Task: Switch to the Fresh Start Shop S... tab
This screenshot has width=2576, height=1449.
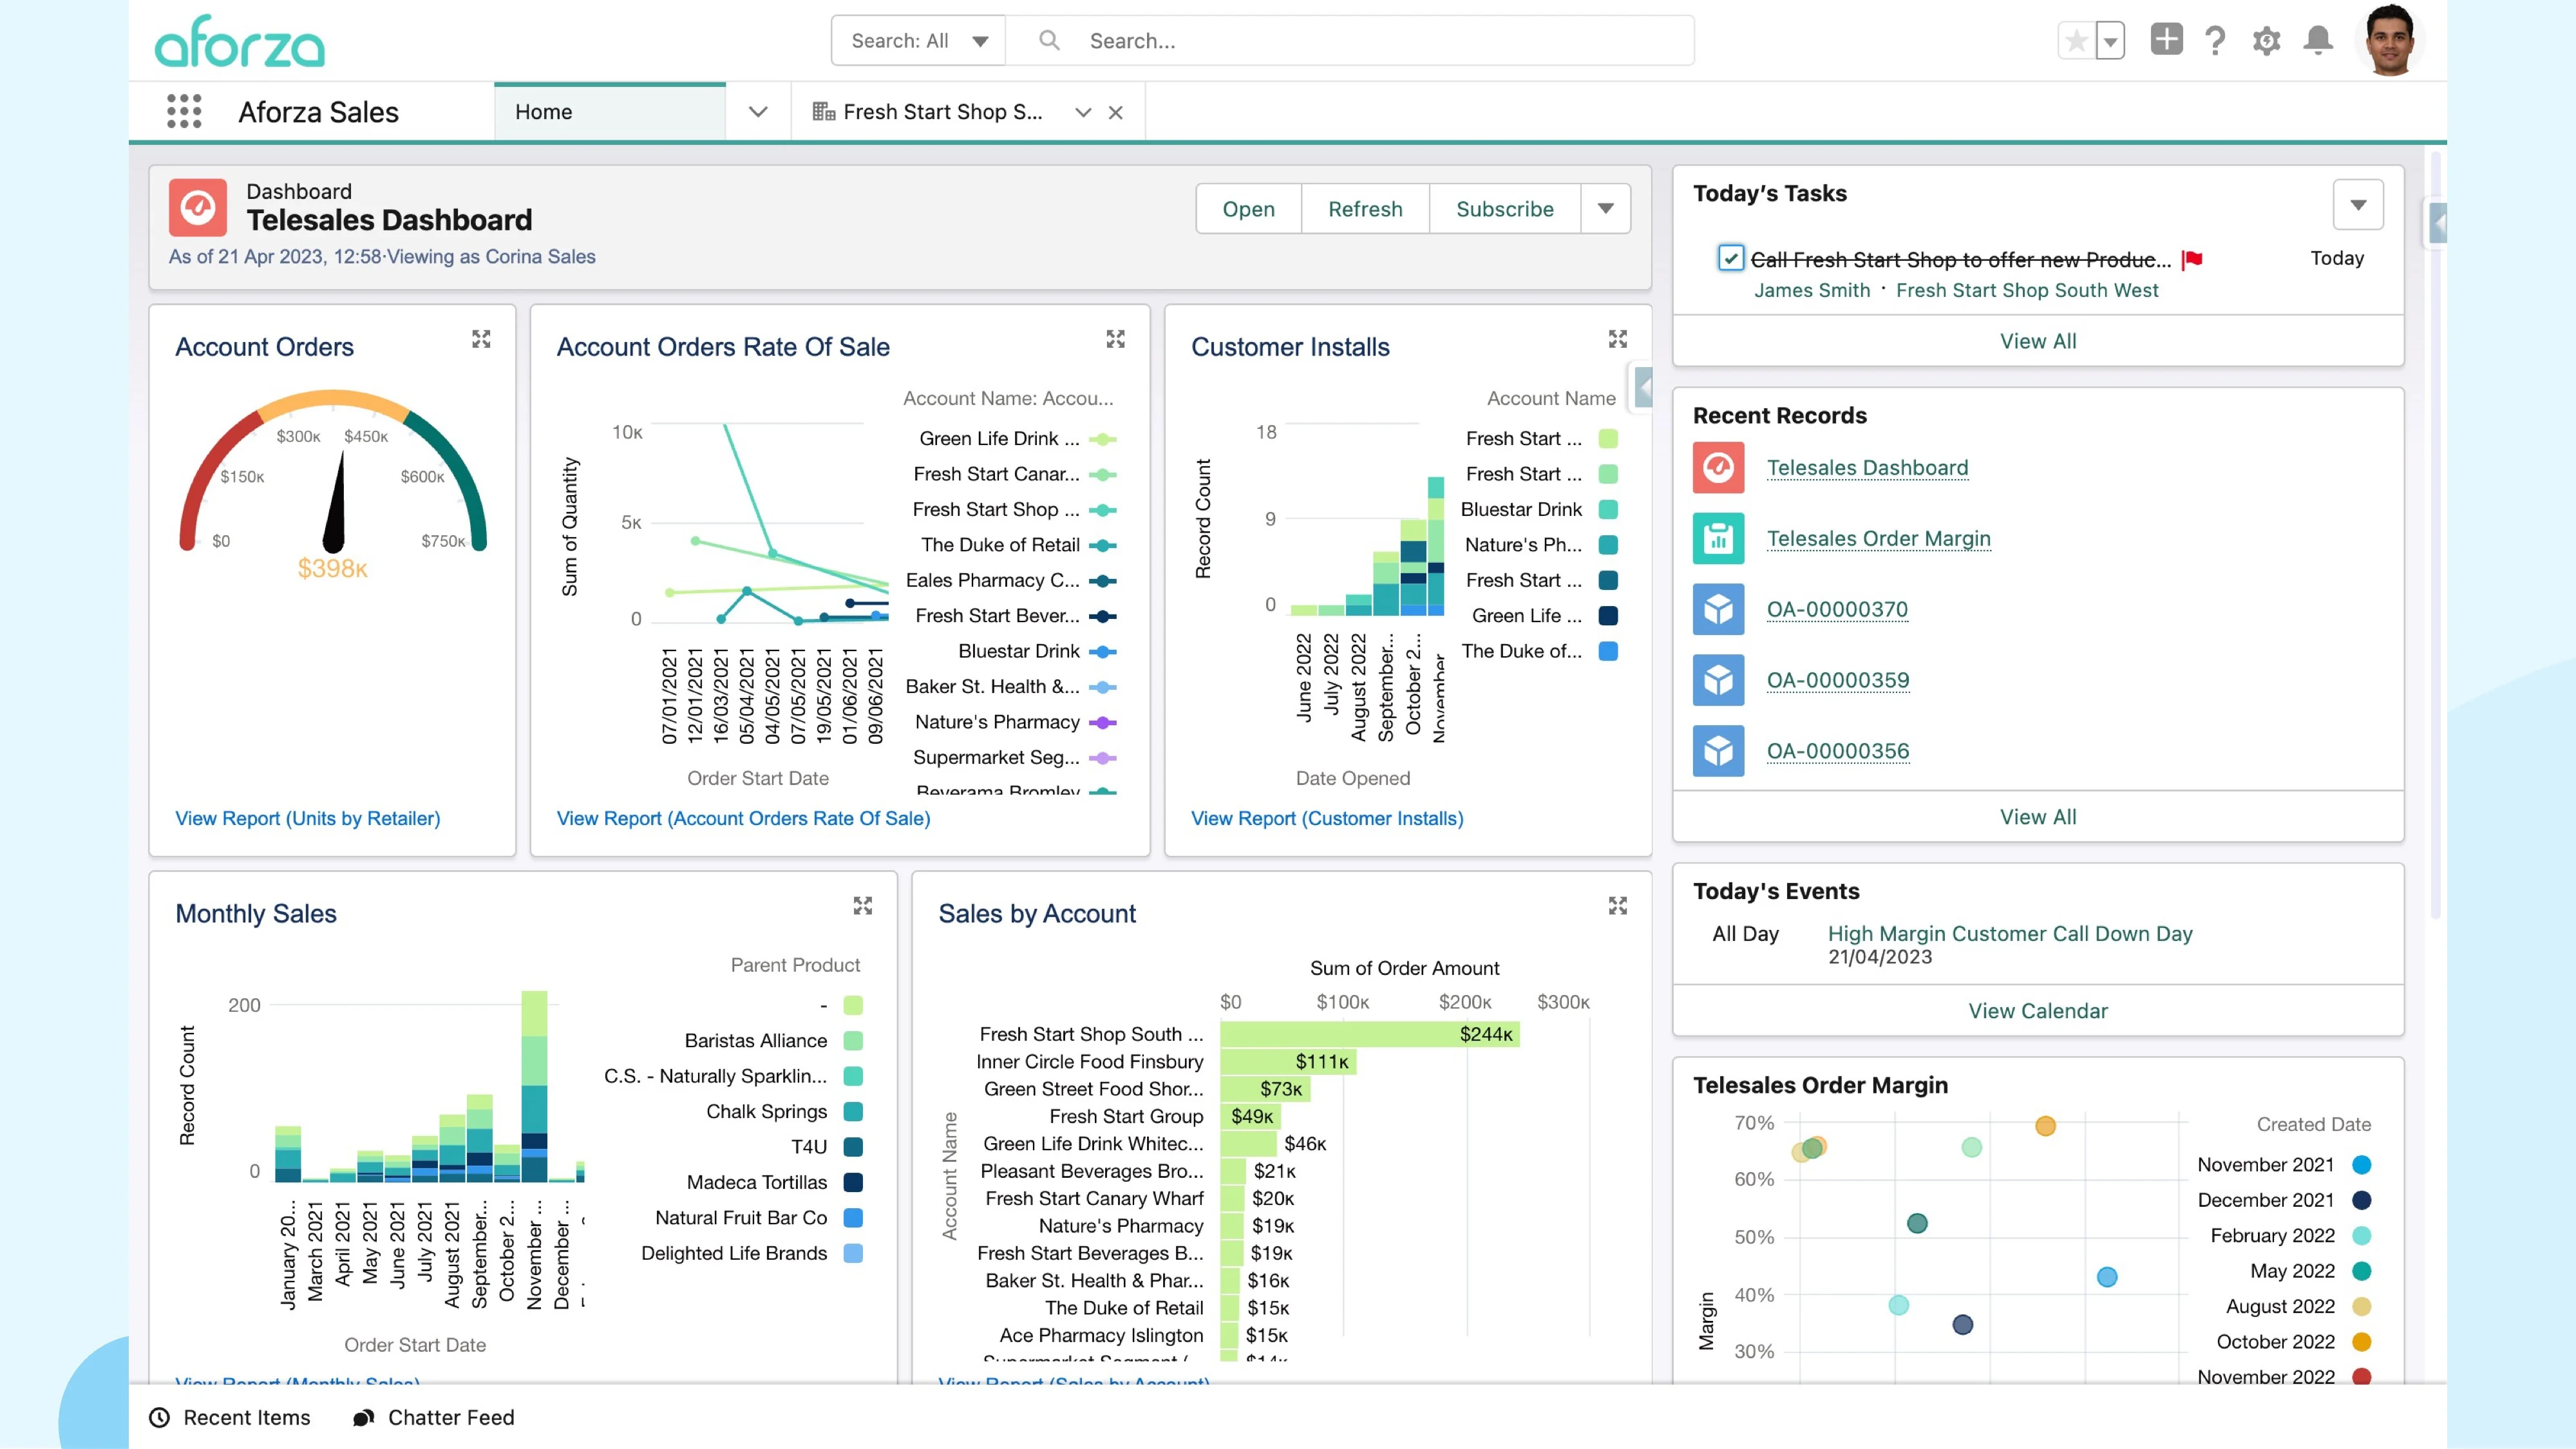Action: [942, 112]
